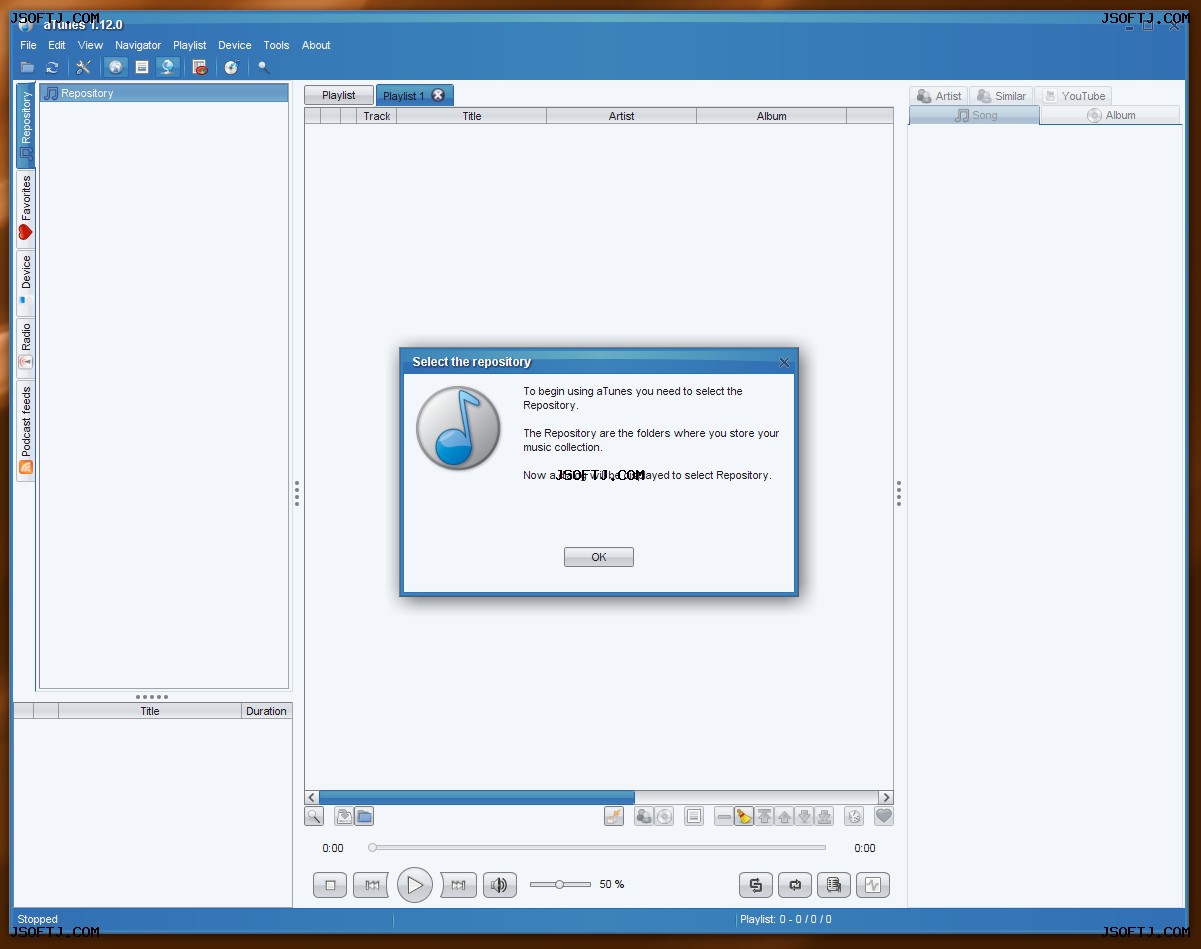Open the Similar artists tab
The height and width of the screenshot is (949, 1201).
point(1001,96)
